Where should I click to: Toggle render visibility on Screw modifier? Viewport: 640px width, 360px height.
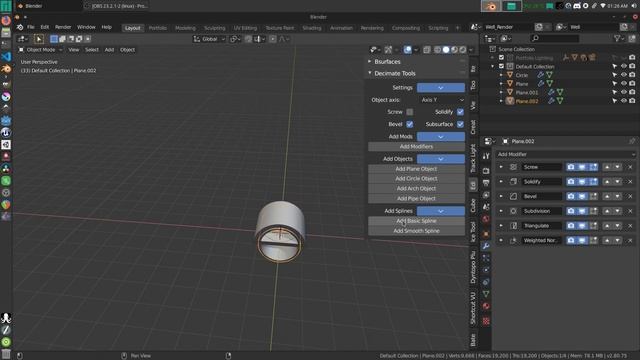pyautogui.click(x=571, y=167)
